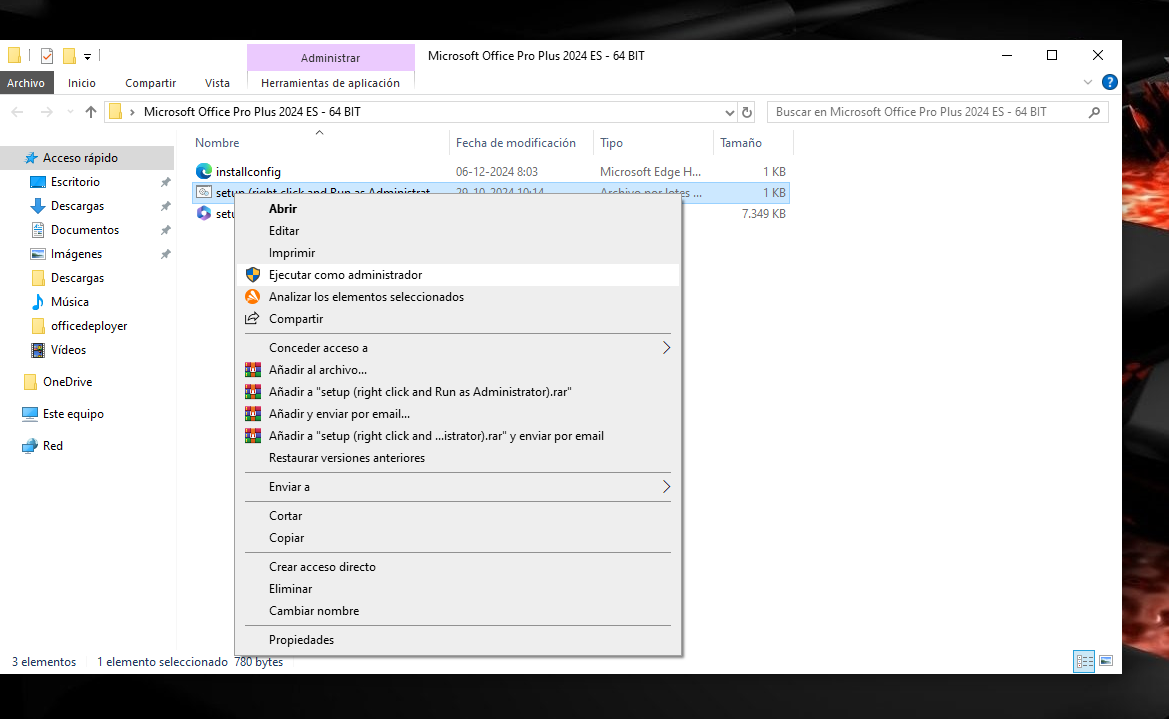This screenshot has width=1169, height=719.
Task: Open the blue Help question mark
Action: 1109,82
